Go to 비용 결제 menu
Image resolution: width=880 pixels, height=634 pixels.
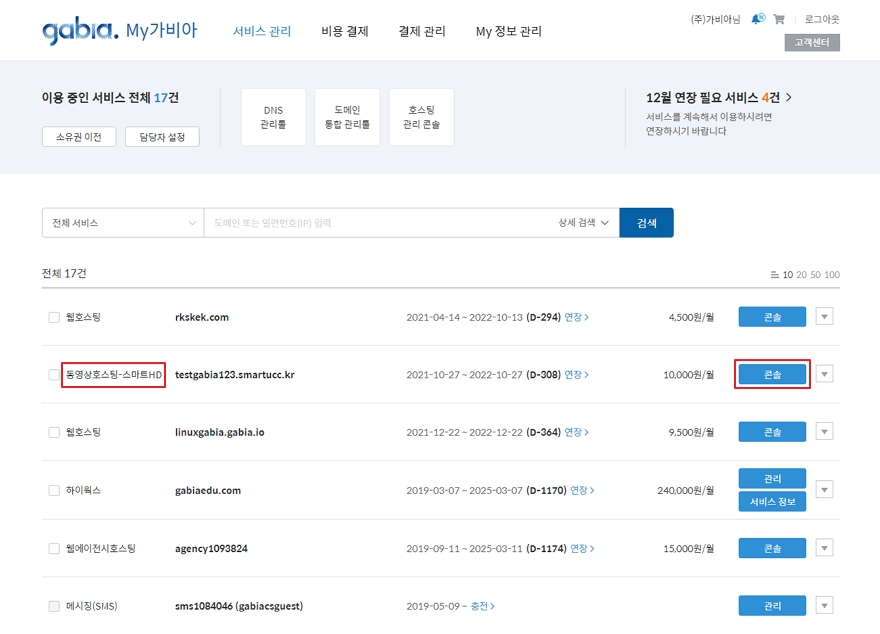click(345, 31)
